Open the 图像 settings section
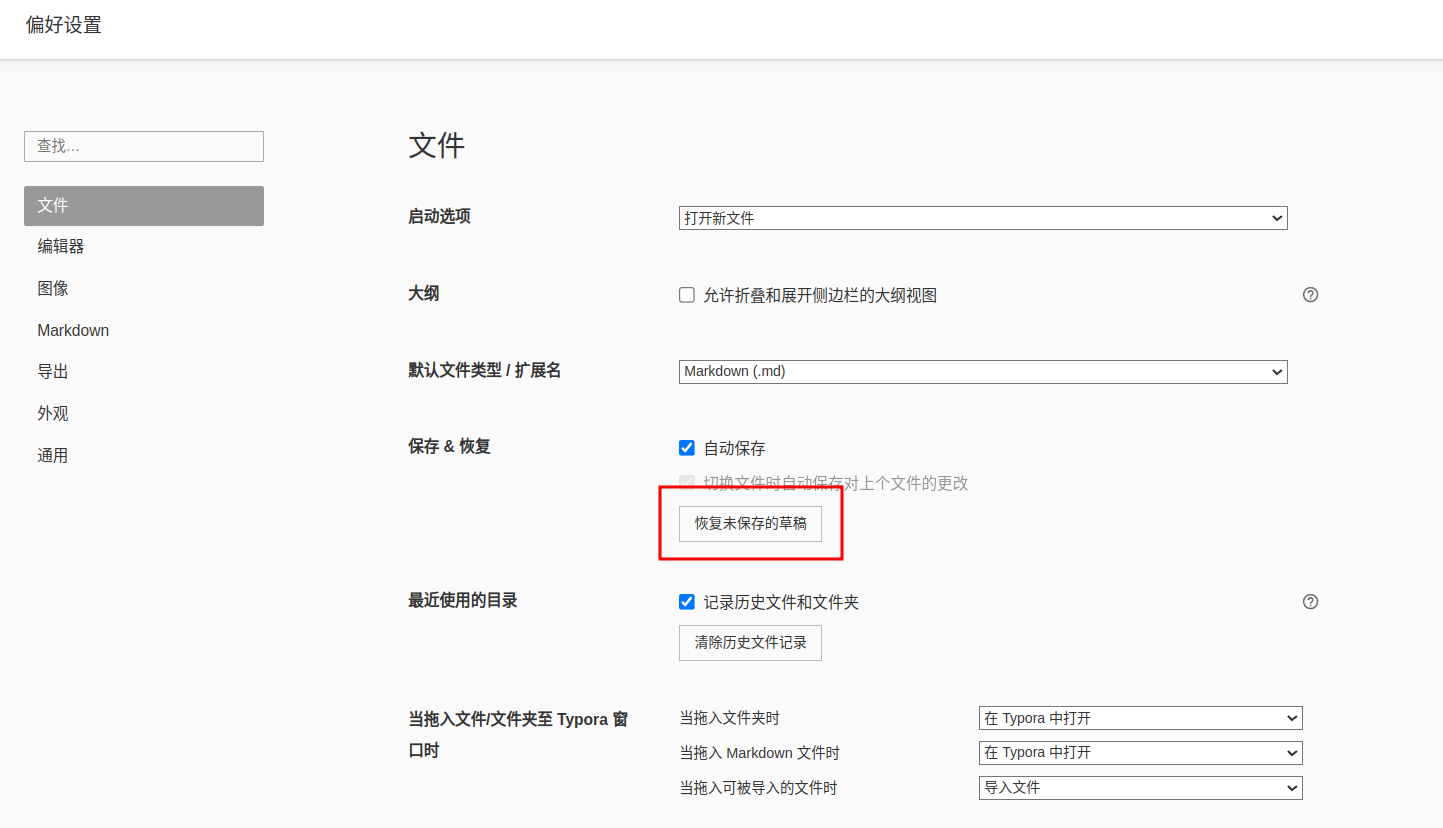This screenshot has width=1443, height=828. pos(53,289)
